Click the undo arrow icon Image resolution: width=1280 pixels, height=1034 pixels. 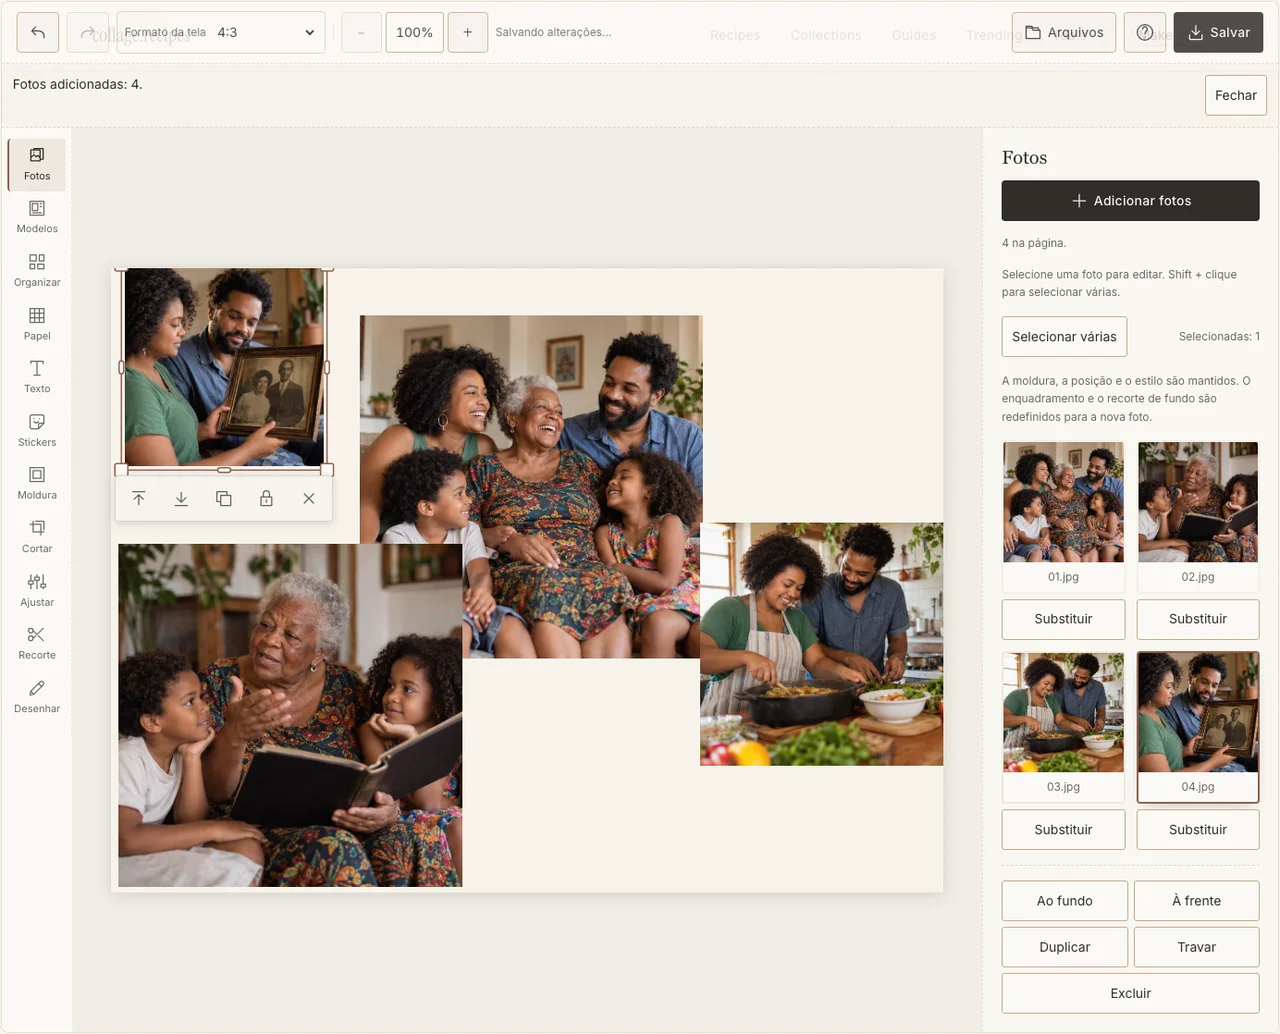click(38, 32)
